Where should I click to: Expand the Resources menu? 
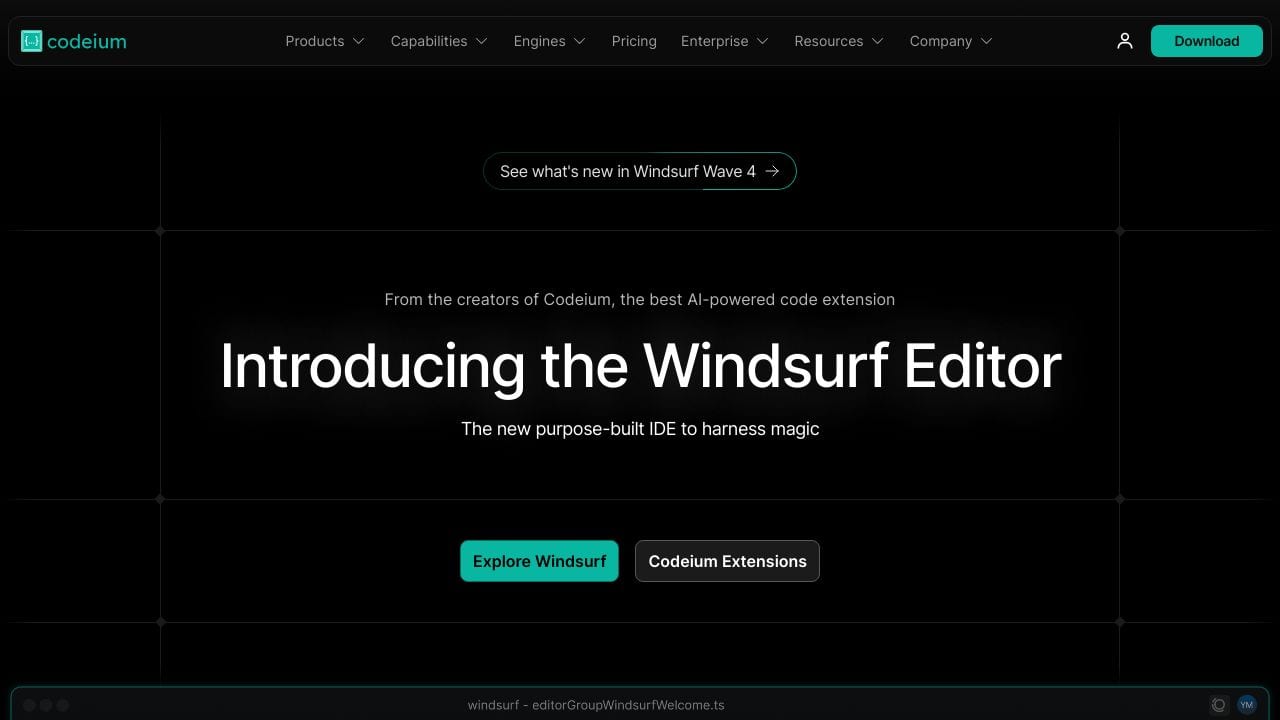839,41
